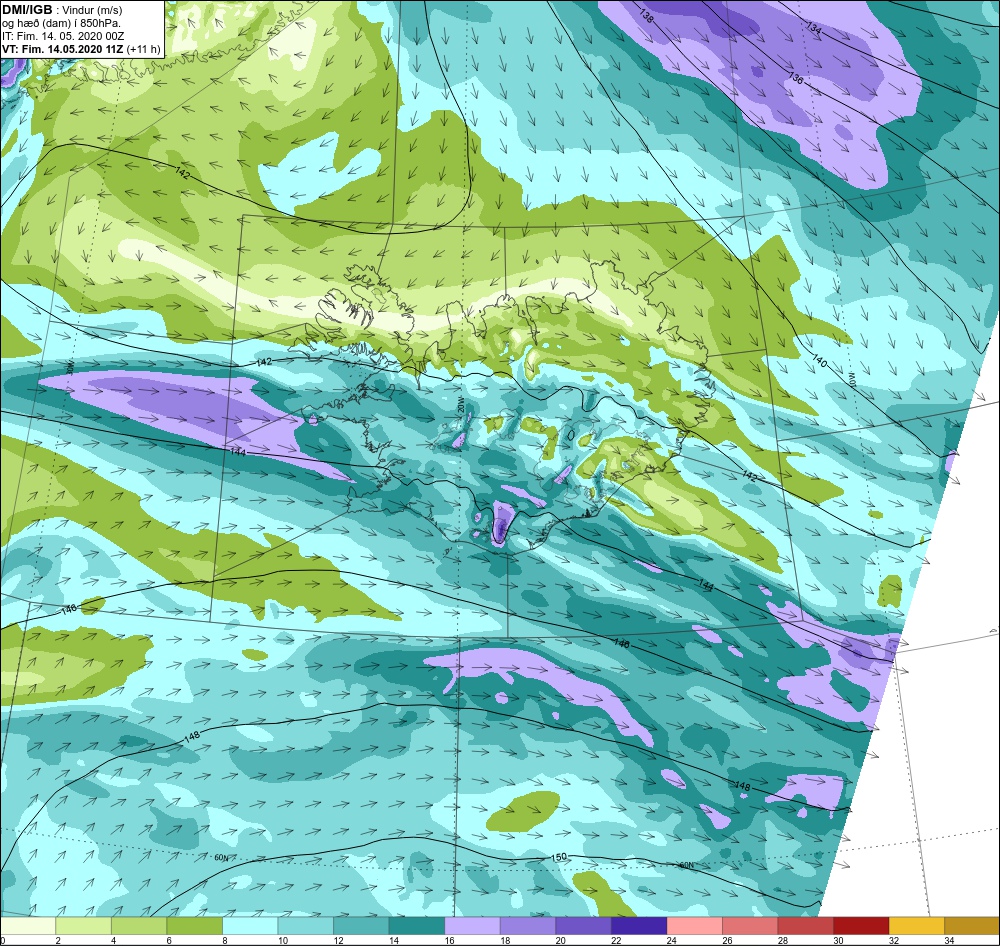1000x946 pixels.
Task: Pick the dark indigo 22–24 m/s legend swatch
Action: (638, 926)
